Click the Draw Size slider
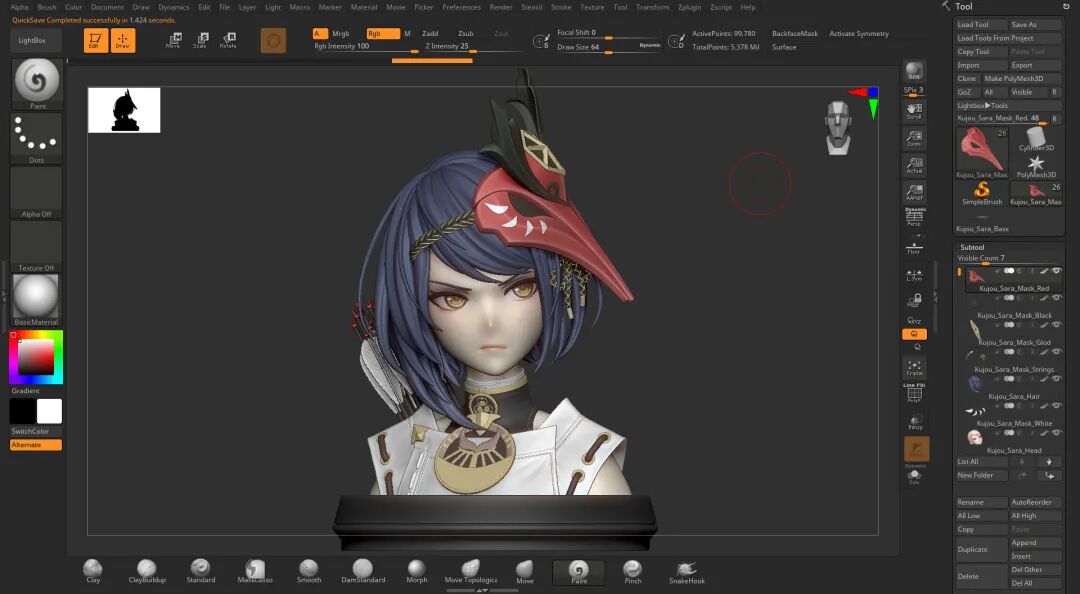 (607, 47)
